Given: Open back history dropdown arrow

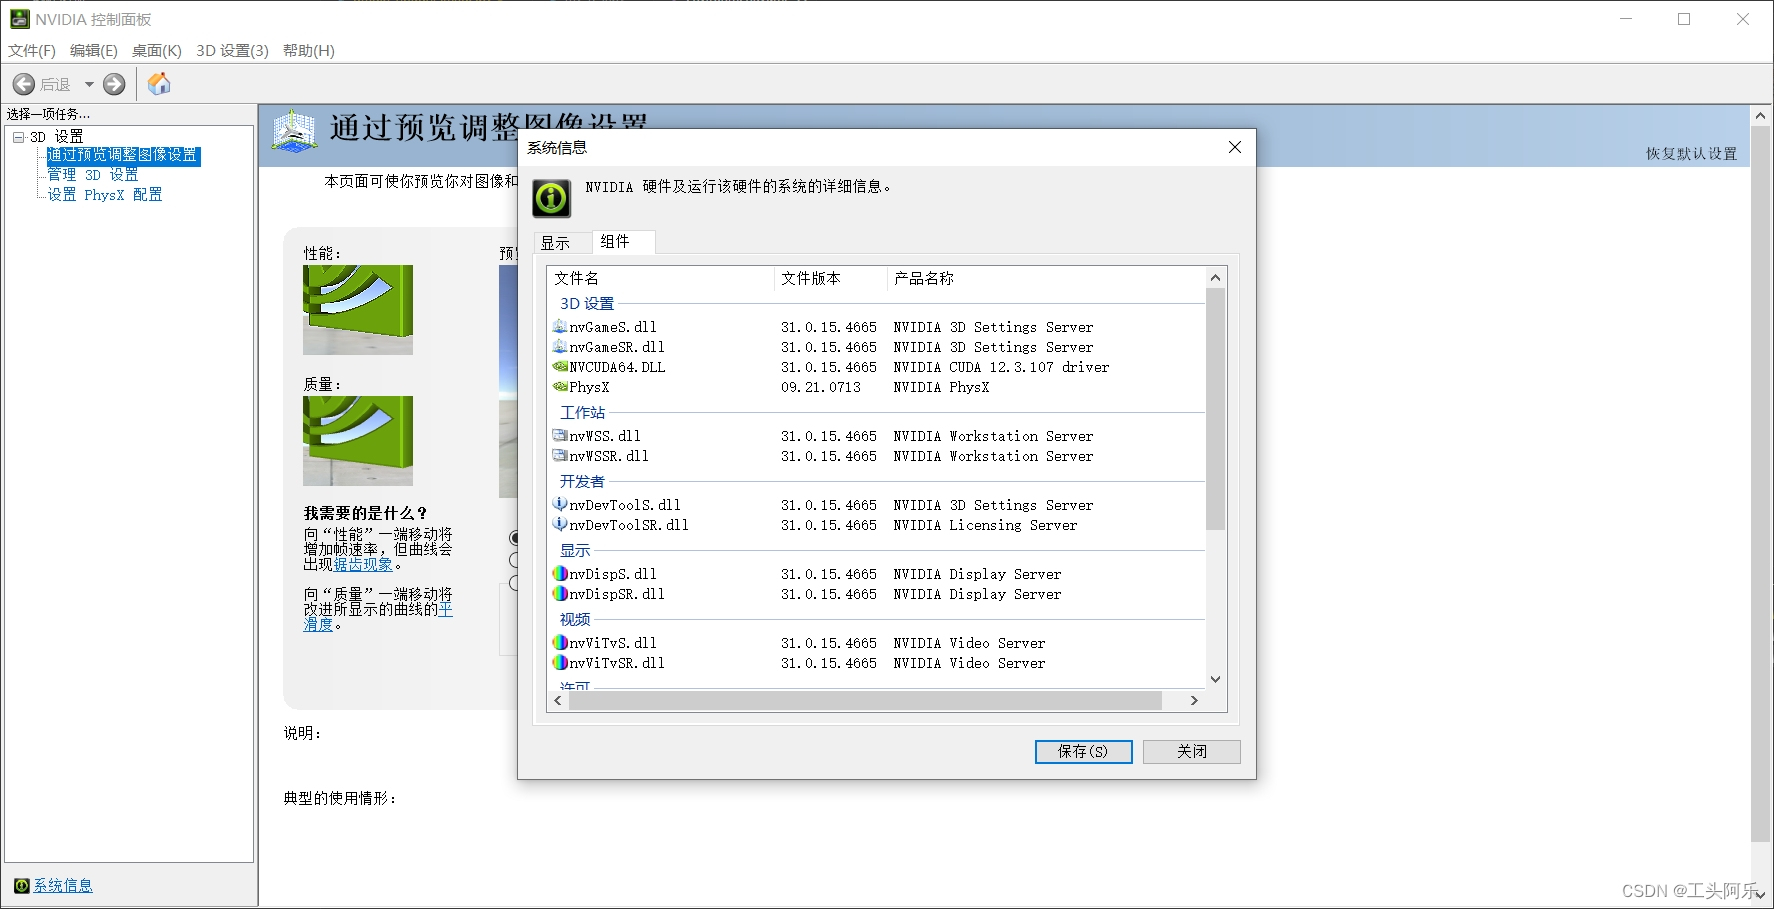Looking at the screenshot, I should [89, 85].
